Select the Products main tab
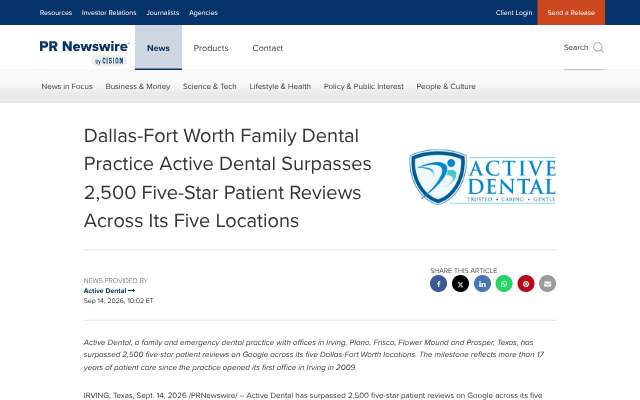The height and width of the screenshot is (400, 640). point(211,48)
